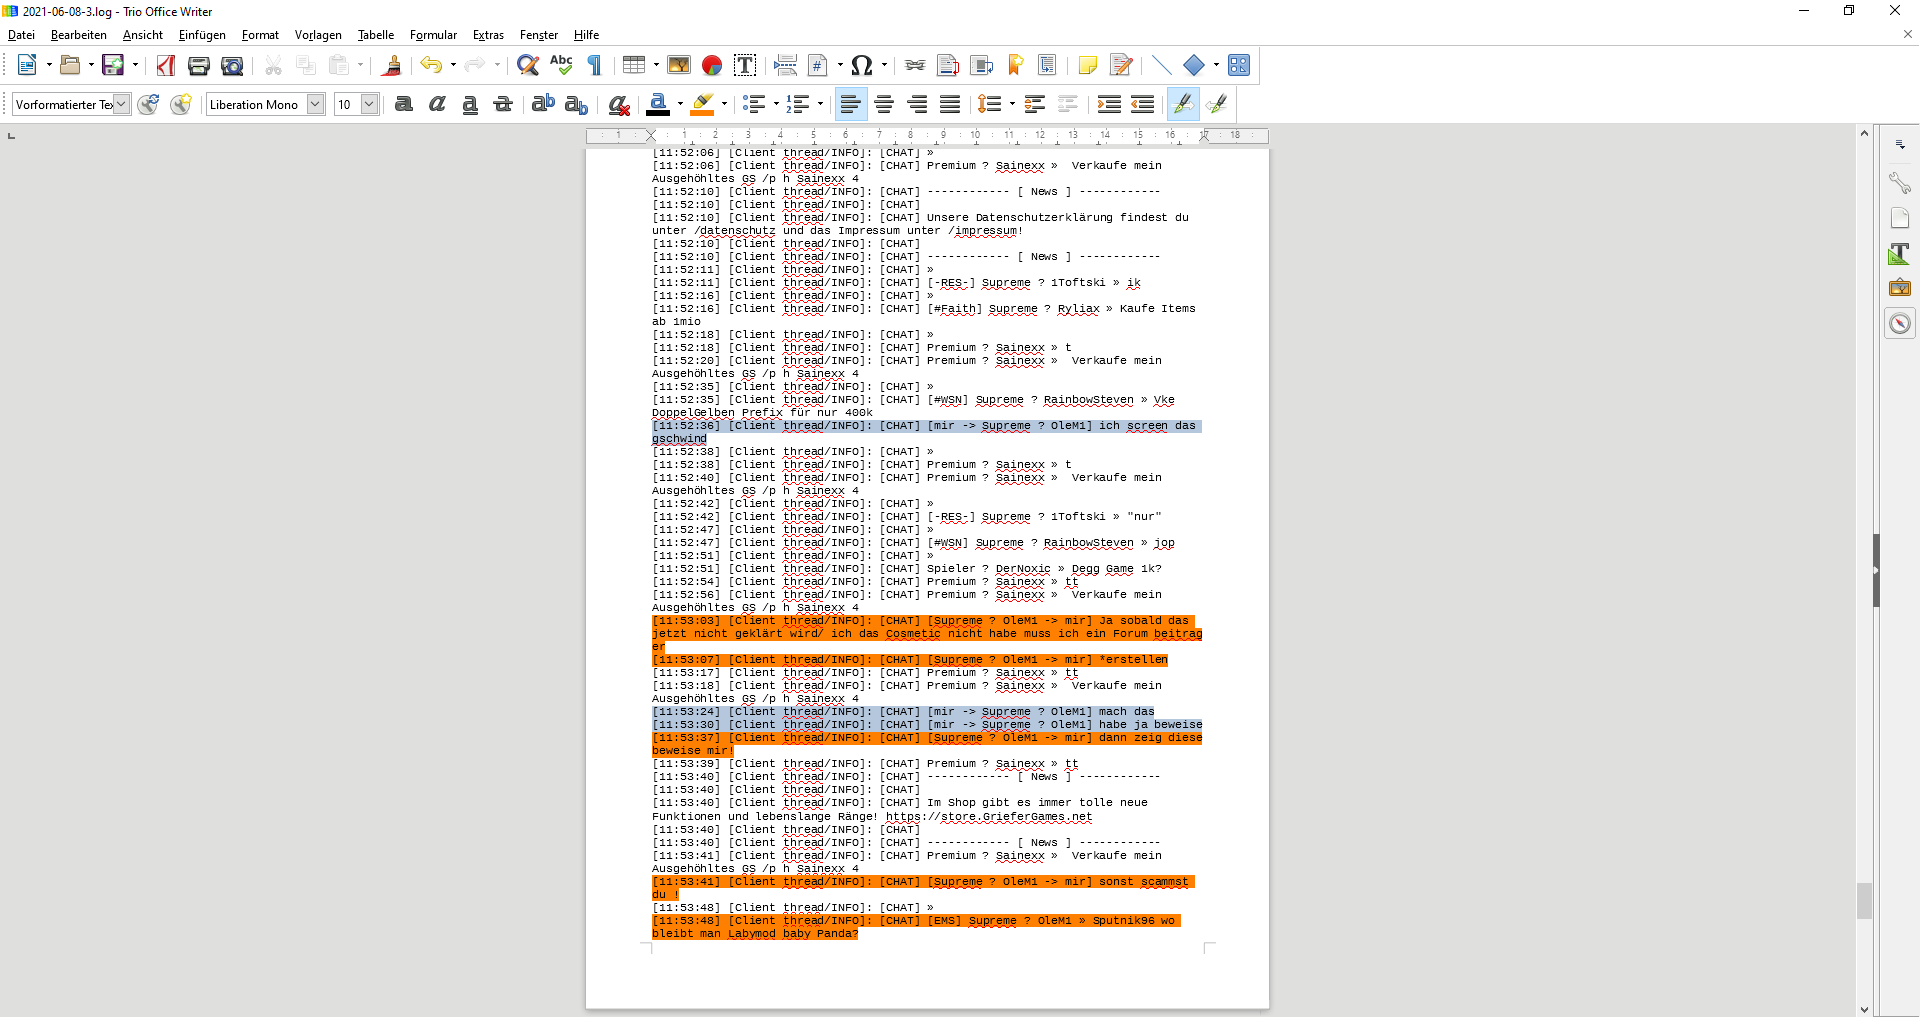Screen dimensions: 1920x1017
Task: Insert a chart
Action: pos(712,65)
